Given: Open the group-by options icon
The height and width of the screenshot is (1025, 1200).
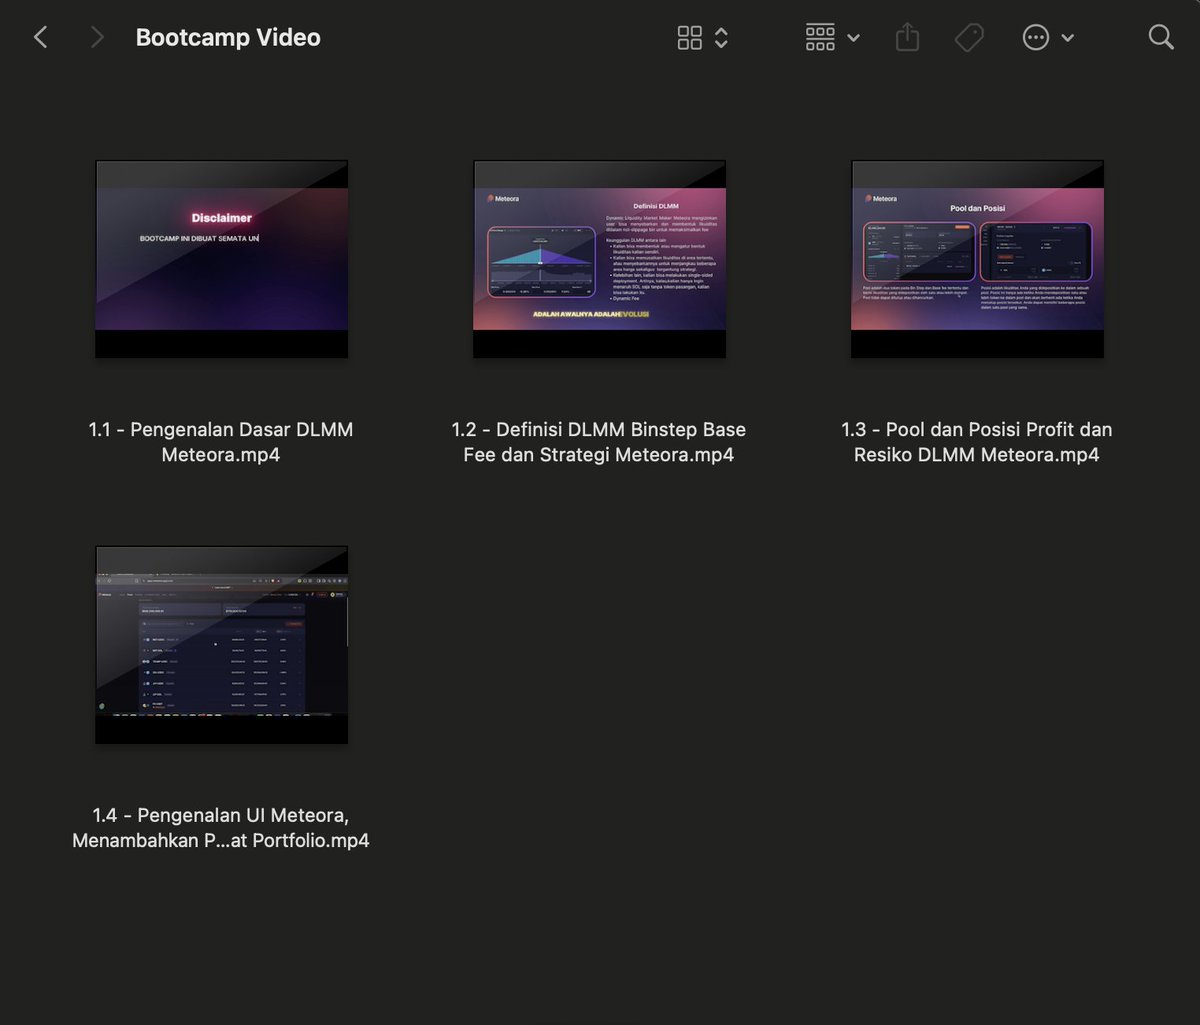Looking at the screenshot, I should 820,38.
